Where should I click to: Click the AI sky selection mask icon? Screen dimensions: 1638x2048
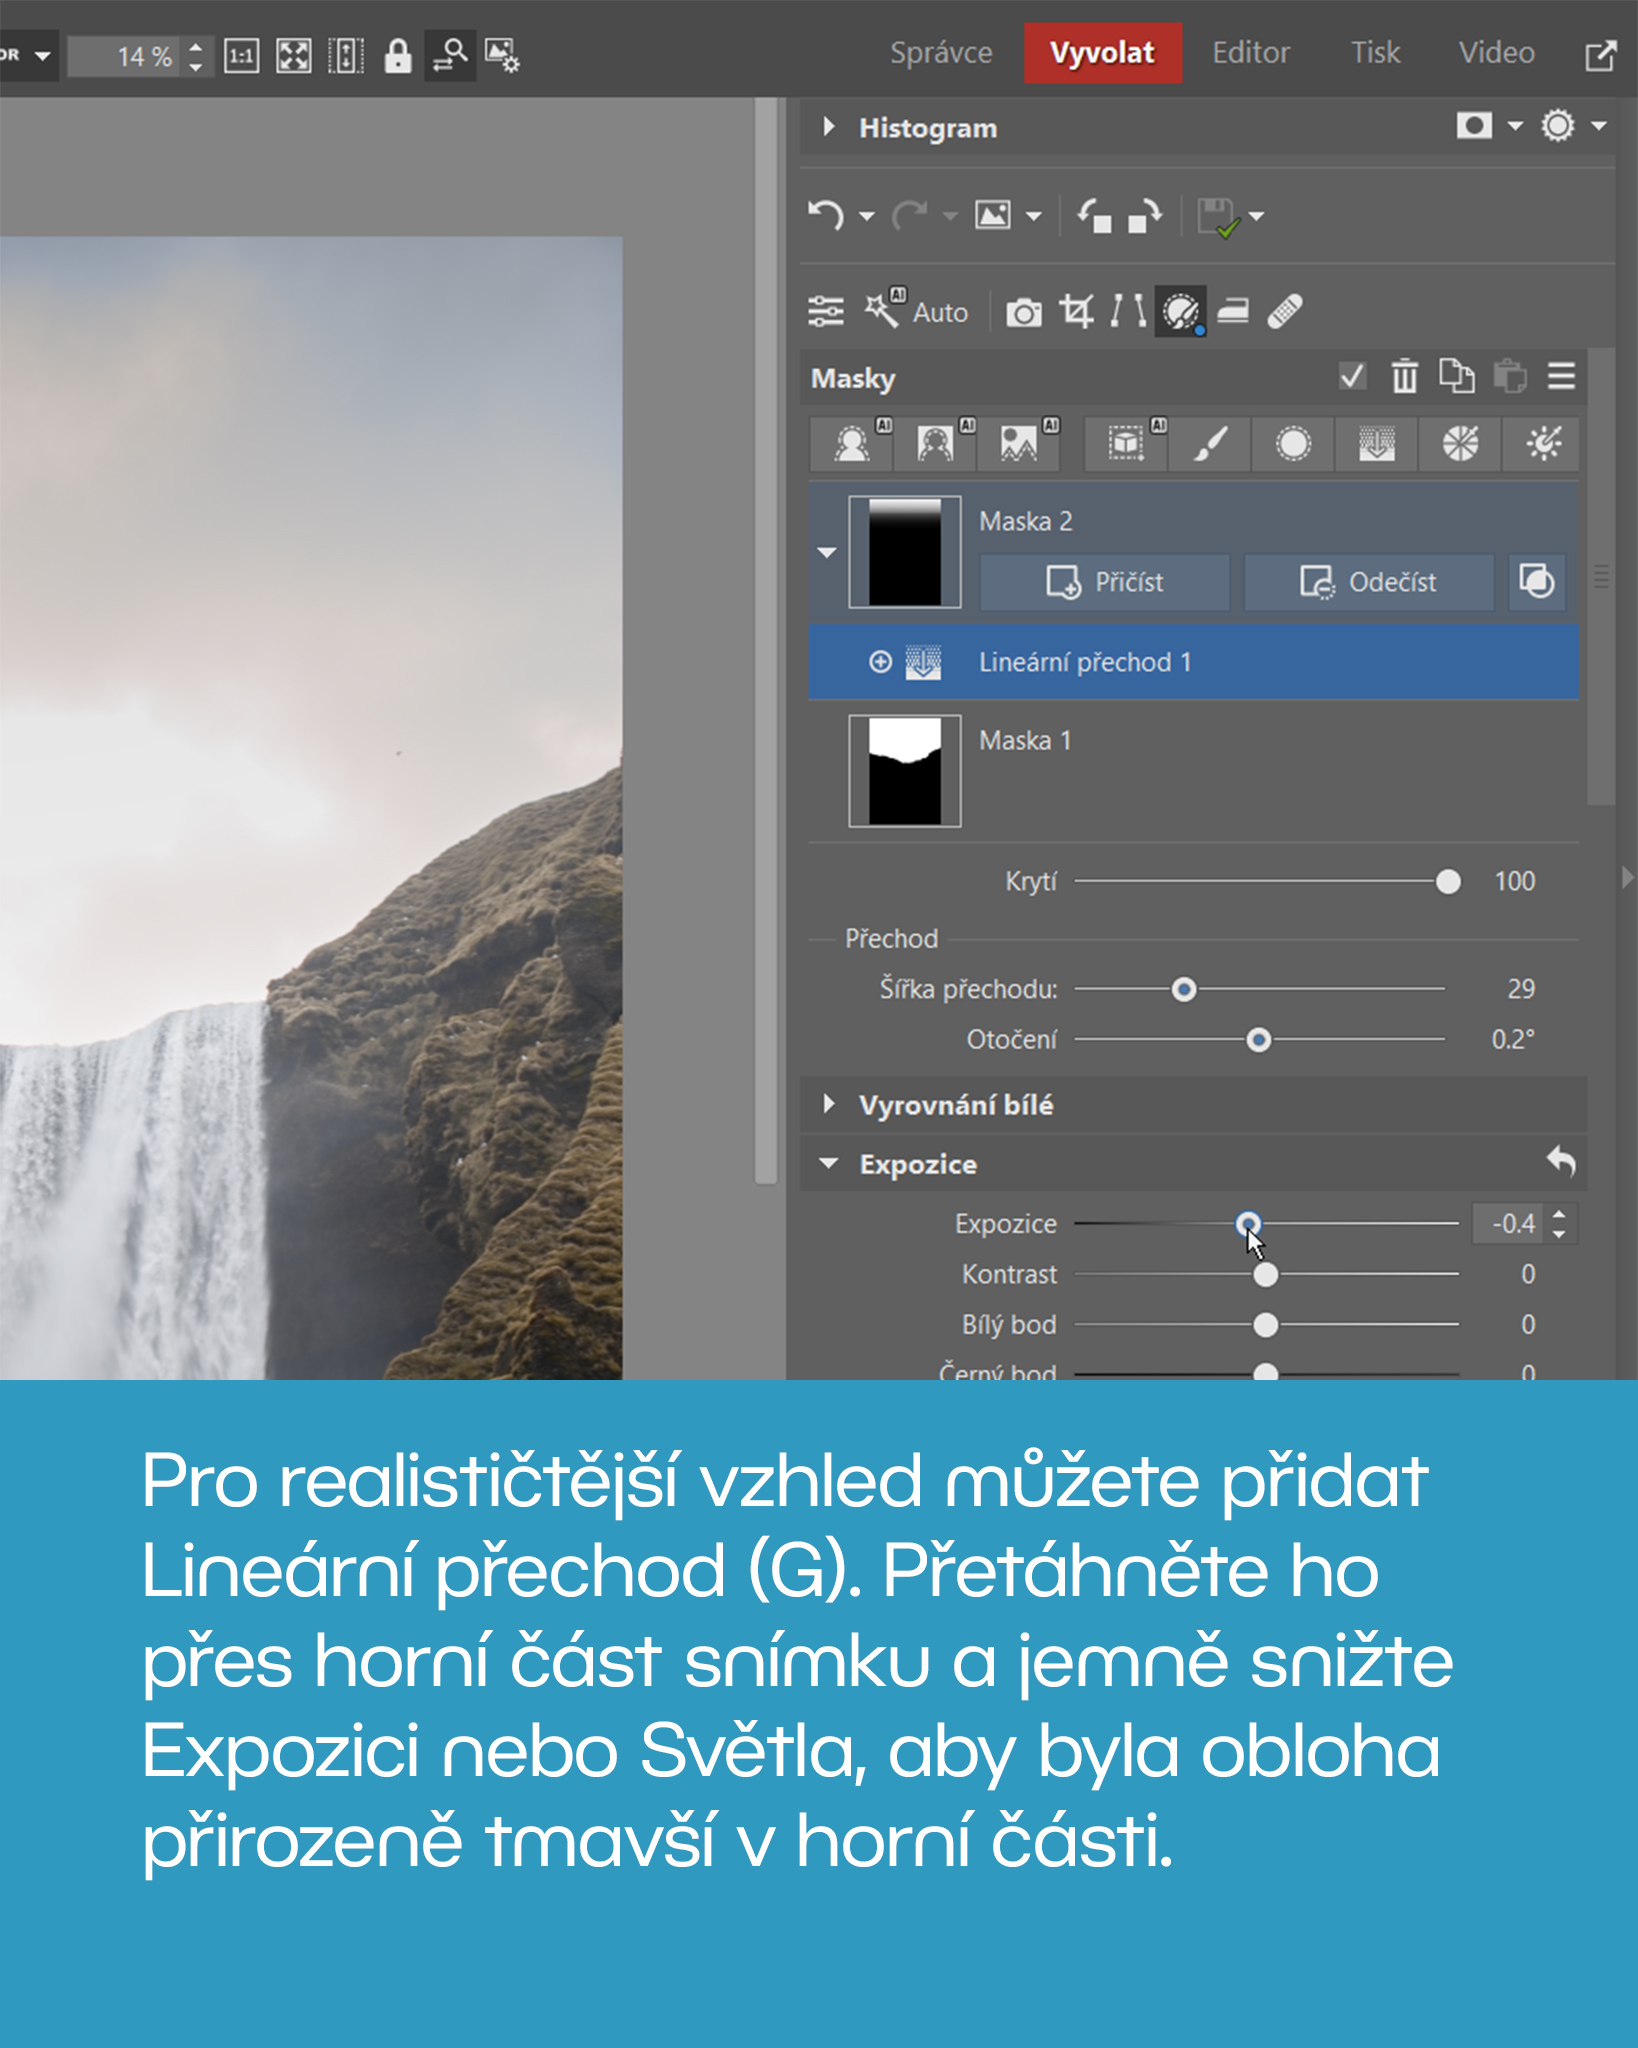[x=1019, y=443]
